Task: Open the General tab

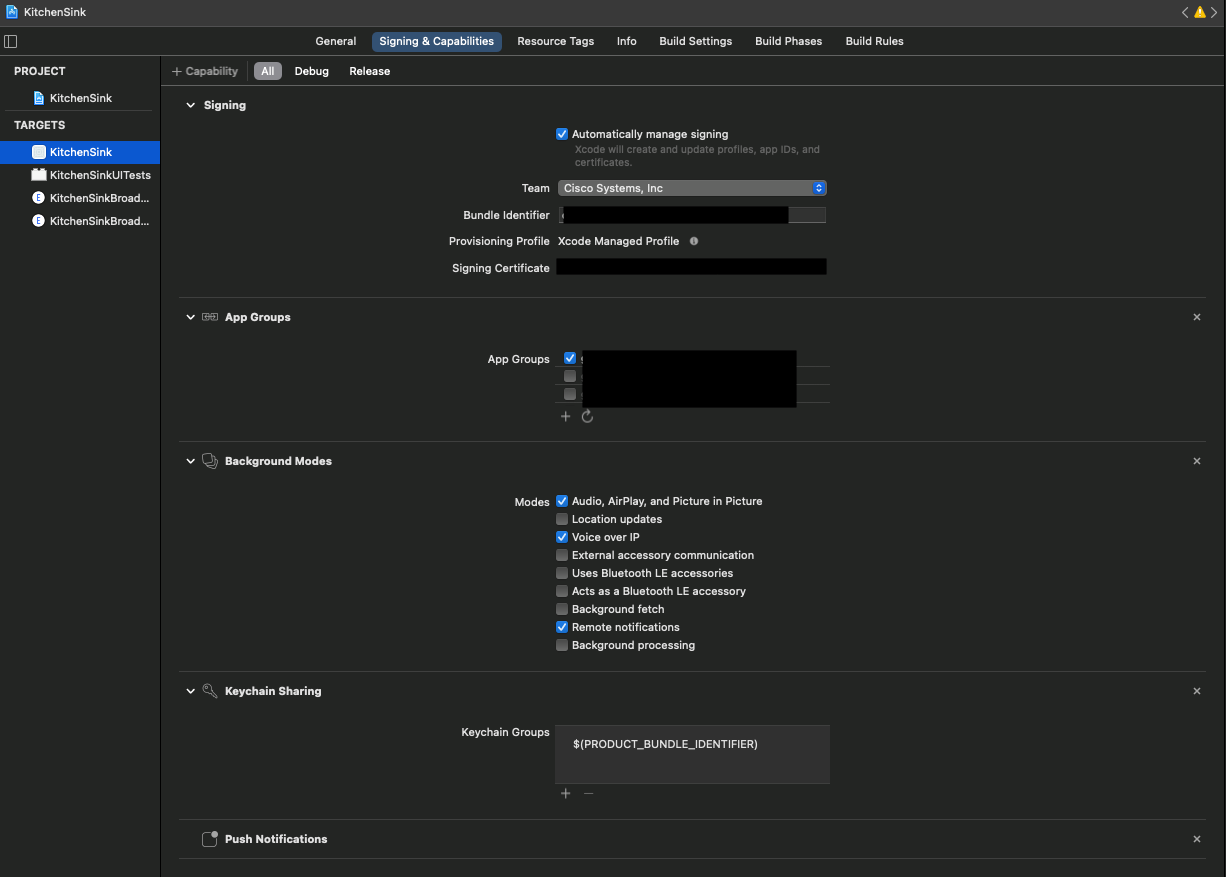Action: [x=336, y=41]
